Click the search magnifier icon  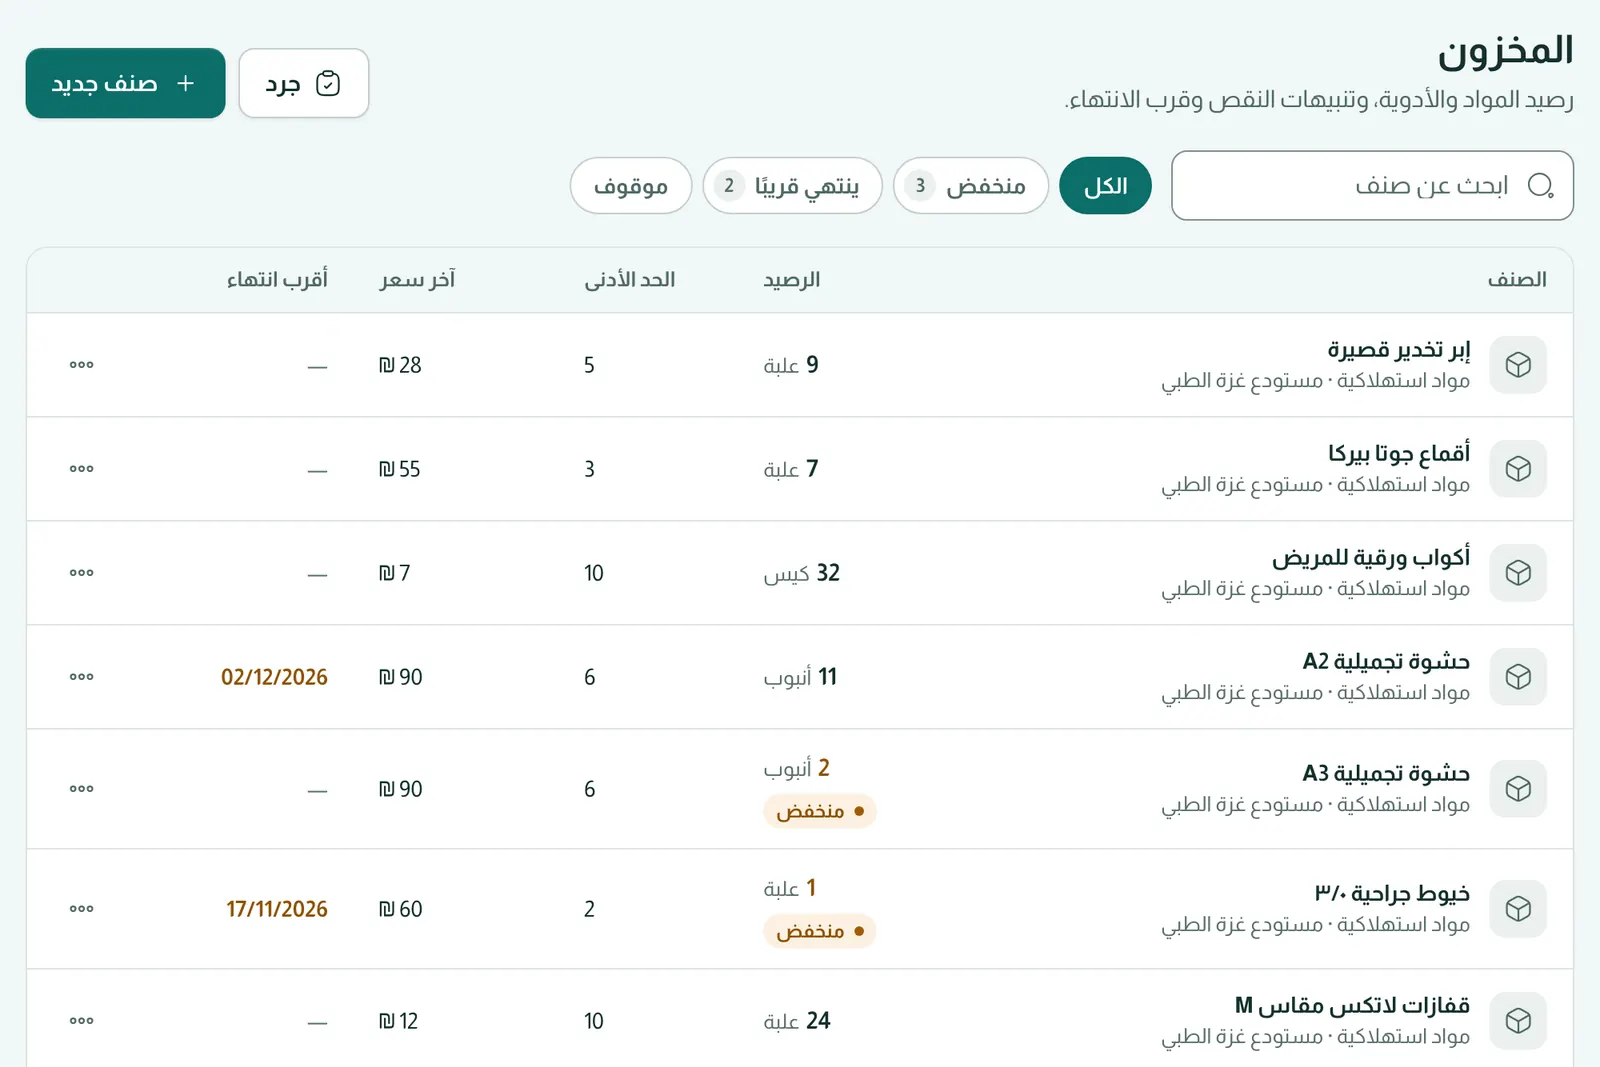1541,185
